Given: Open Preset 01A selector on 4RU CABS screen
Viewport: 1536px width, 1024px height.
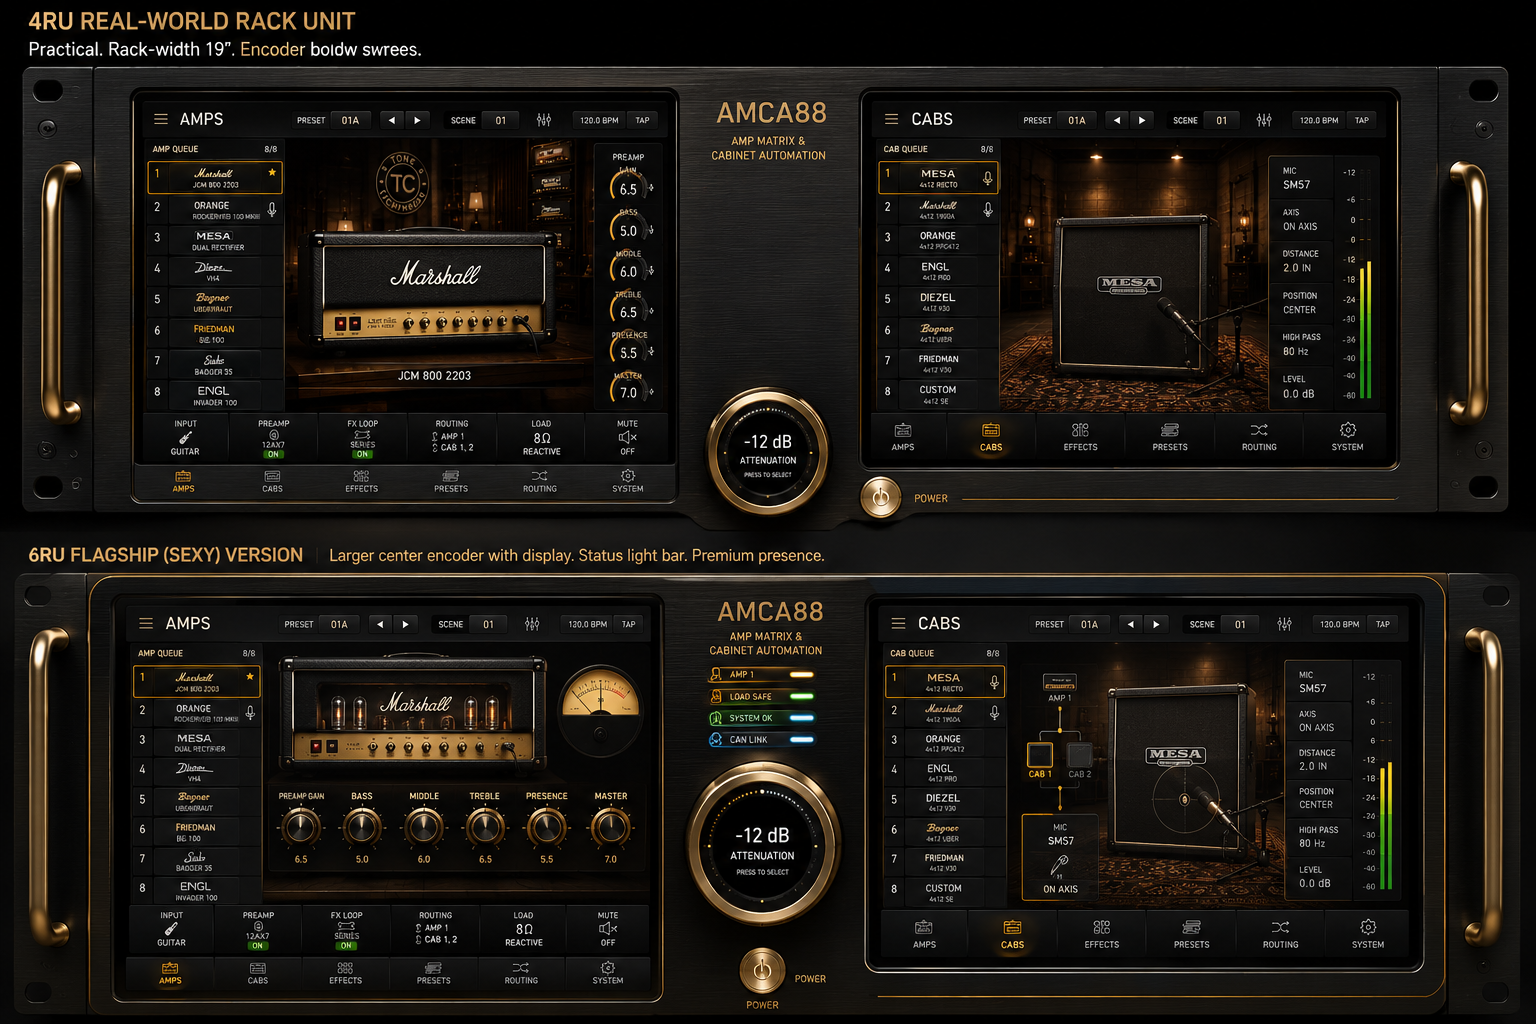Looking at the screenshot, I should click(x=1076, y=120).
